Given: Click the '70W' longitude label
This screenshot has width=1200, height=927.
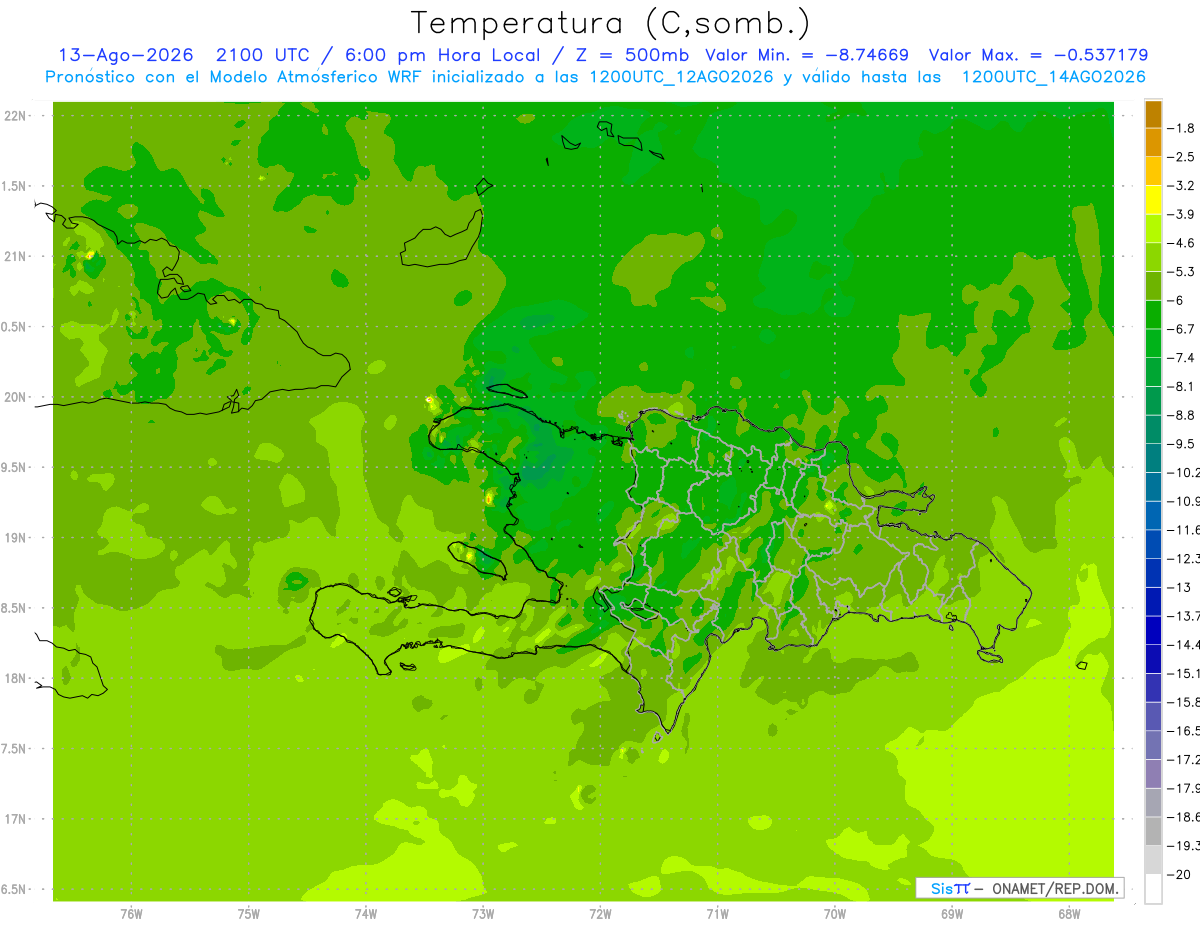Looking at the screenshot, I should (835, 914).
